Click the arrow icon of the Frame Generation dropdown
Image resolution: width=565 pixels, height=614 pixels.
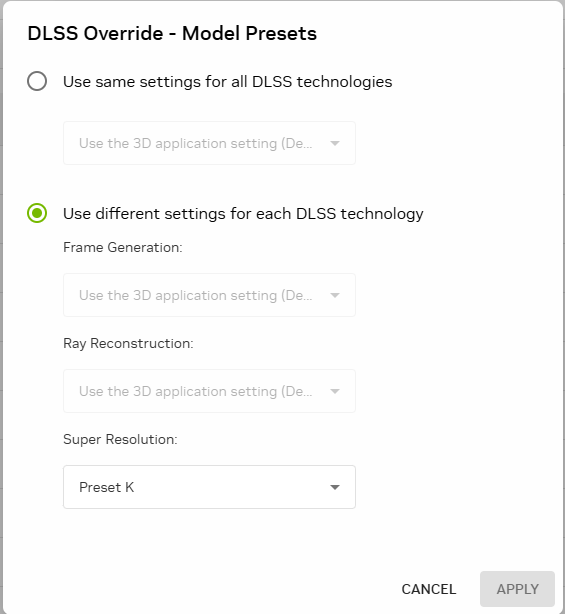[x=335, y=295]
